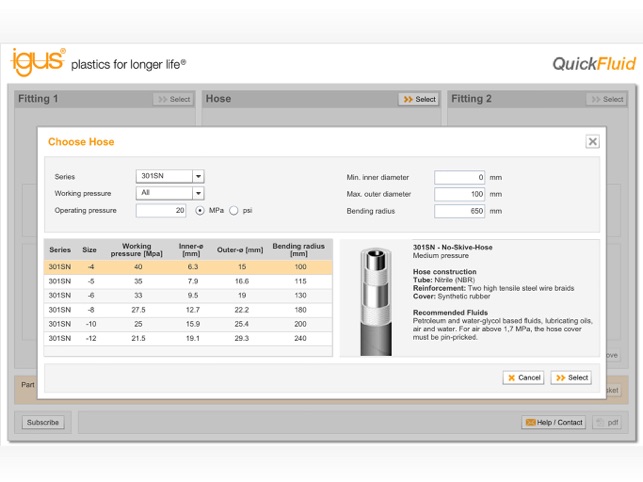
Task: Edit the Min. inner diameter field
Action: tap(459, 177)
